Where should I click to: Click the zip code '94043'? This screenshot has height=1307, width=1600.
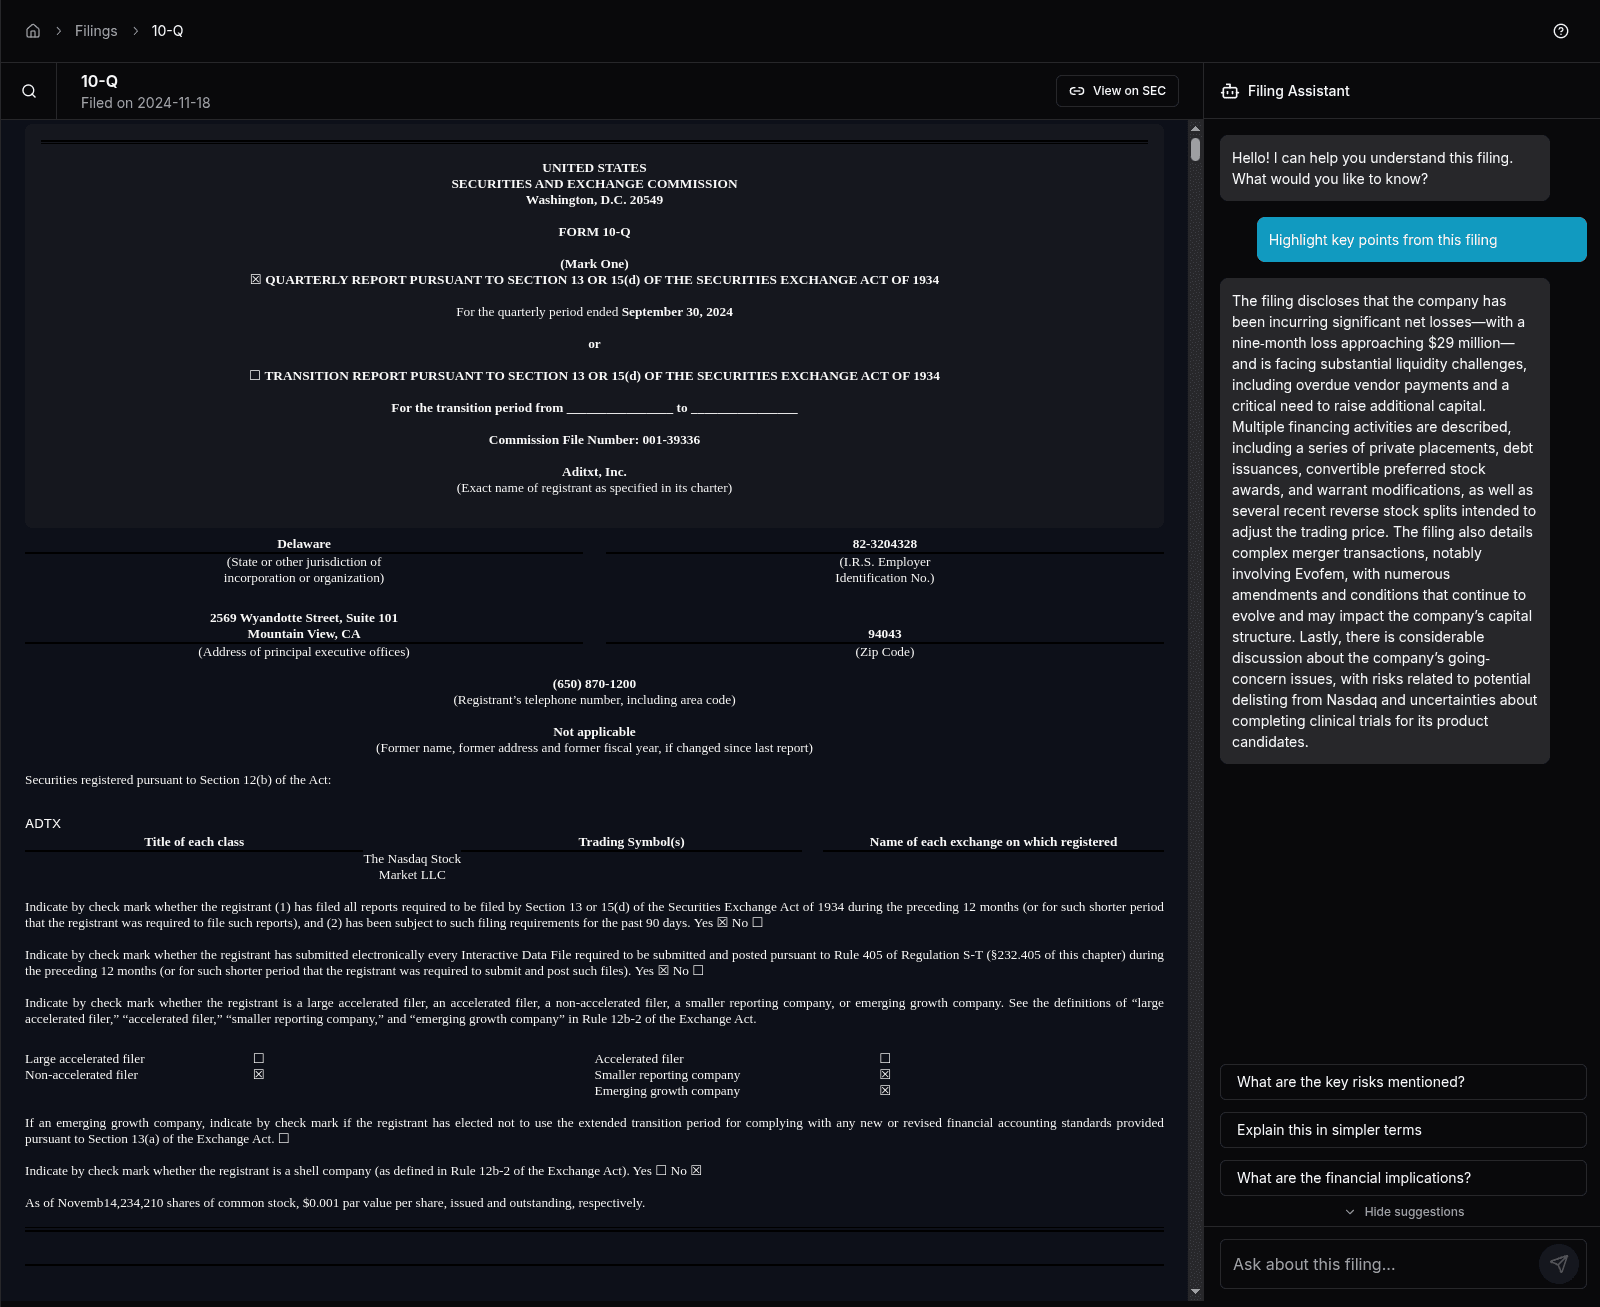click(885, 634)
